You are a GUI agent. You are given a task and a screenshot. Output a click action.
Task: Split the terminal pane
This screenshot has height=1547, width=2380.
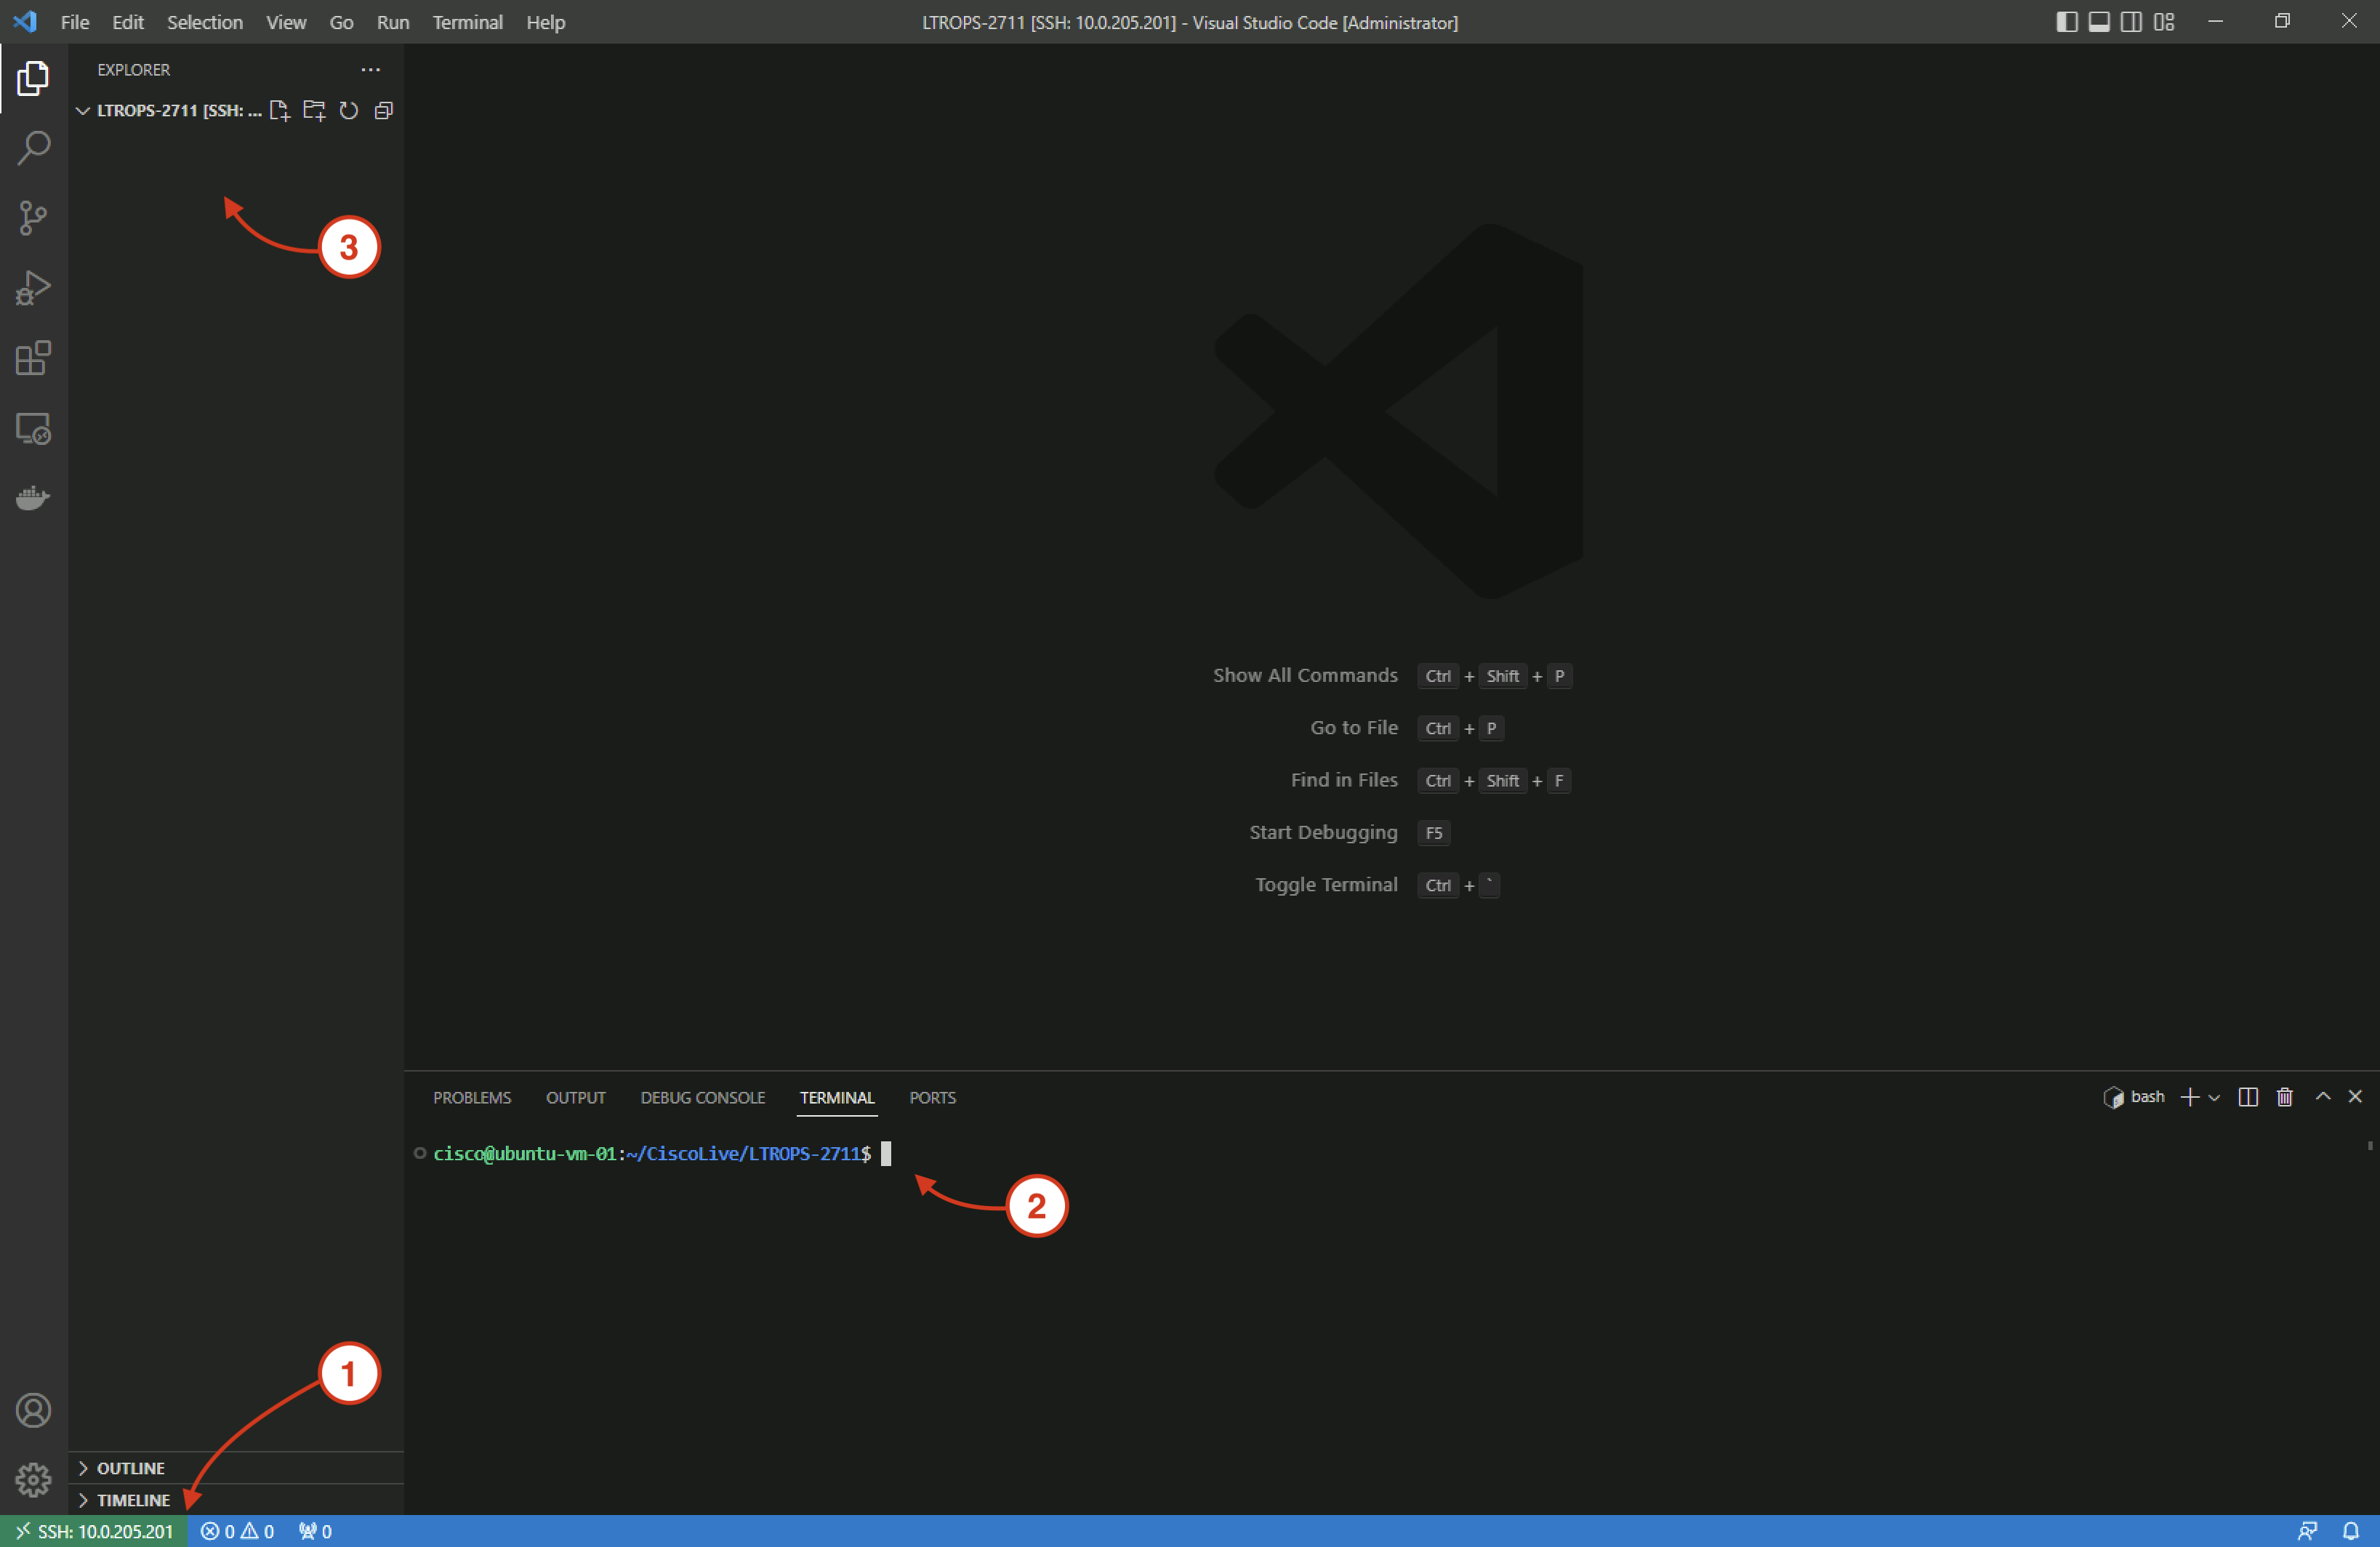[x=2248, y=1097]
